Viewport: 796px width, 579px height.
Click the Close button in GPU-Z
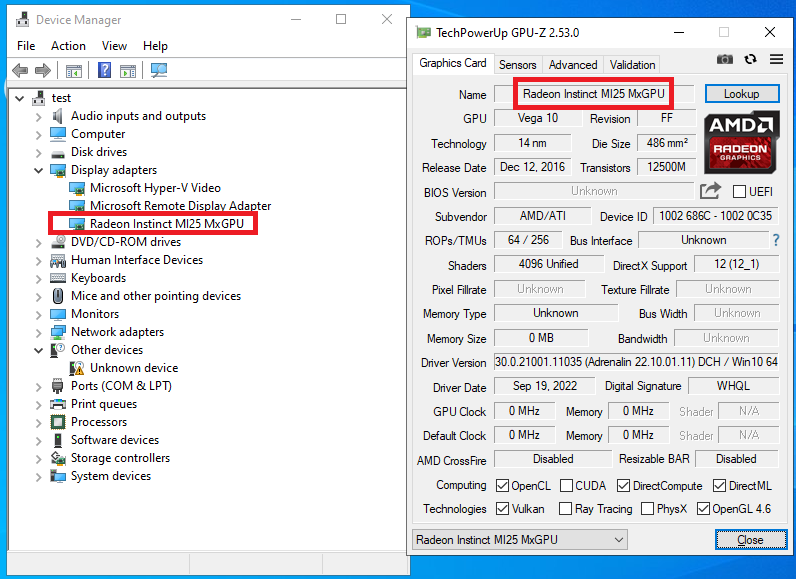point(750,540)
